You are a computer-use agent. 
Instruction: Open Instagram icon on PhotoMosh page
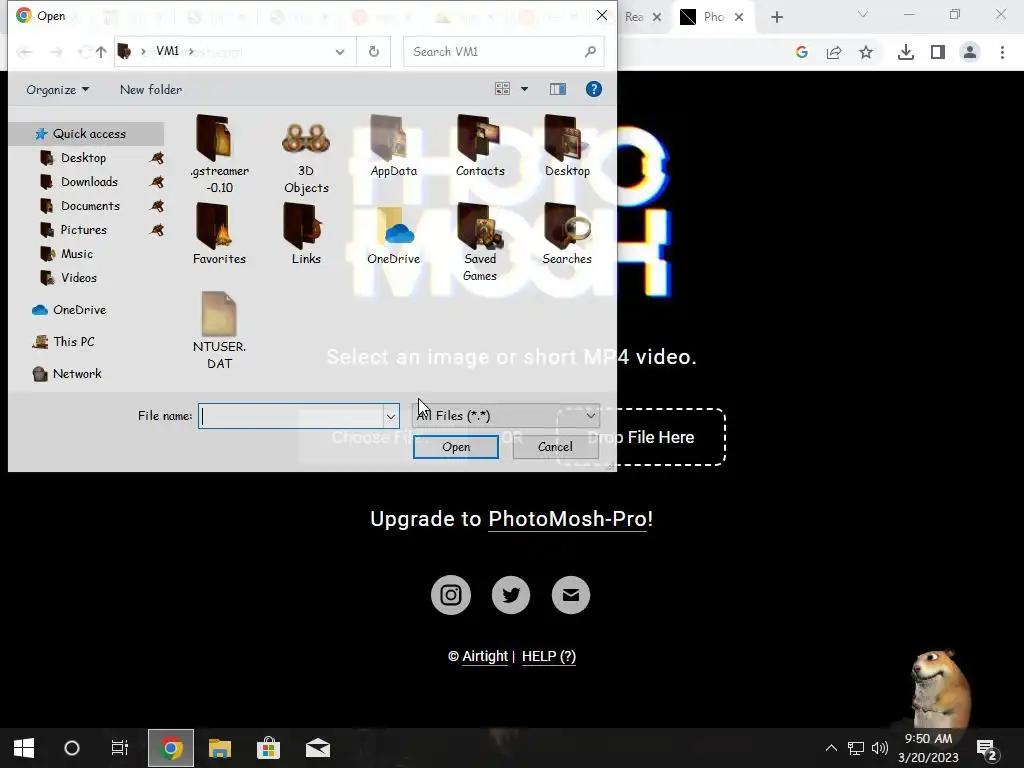(x=451, y=595)
